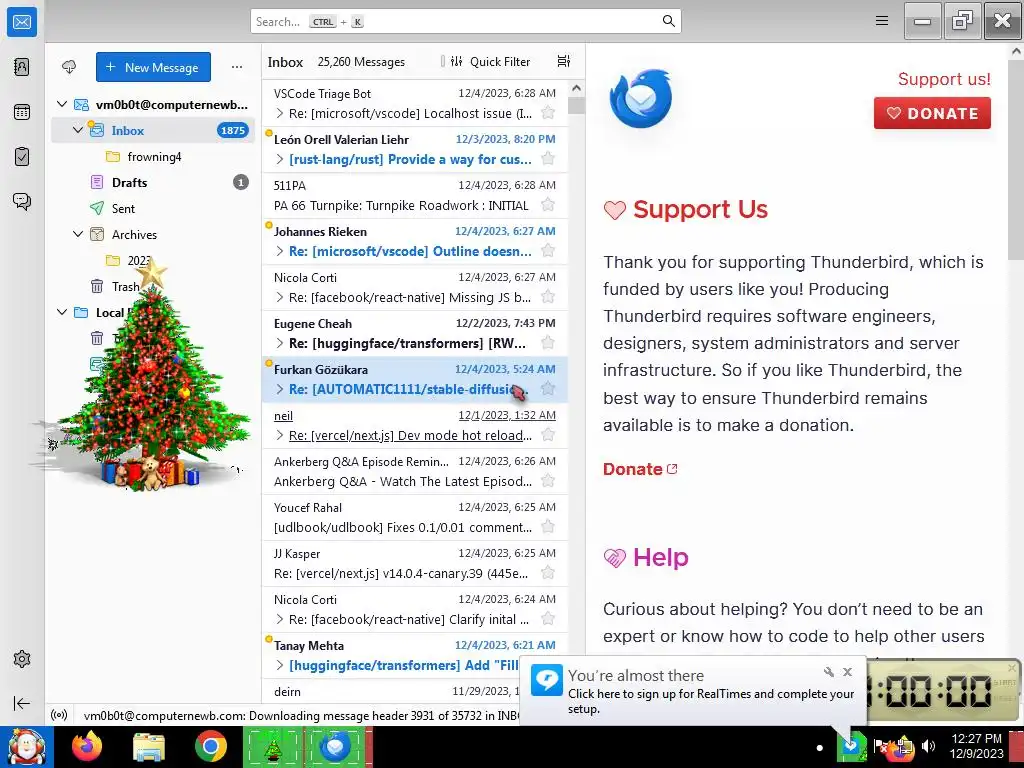Viewport: 1024px width, 768px height.
Task: Click the New Message button
Action: [x=153, y=67]
